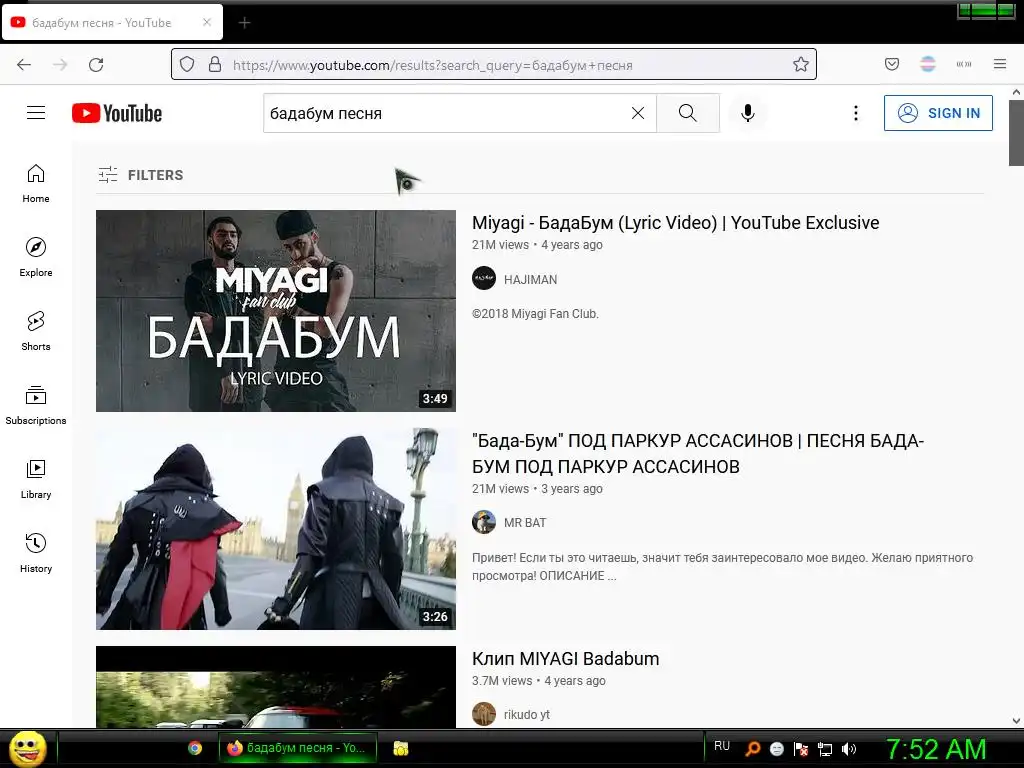Click the scrollbar down arrow

point(1016,721)
